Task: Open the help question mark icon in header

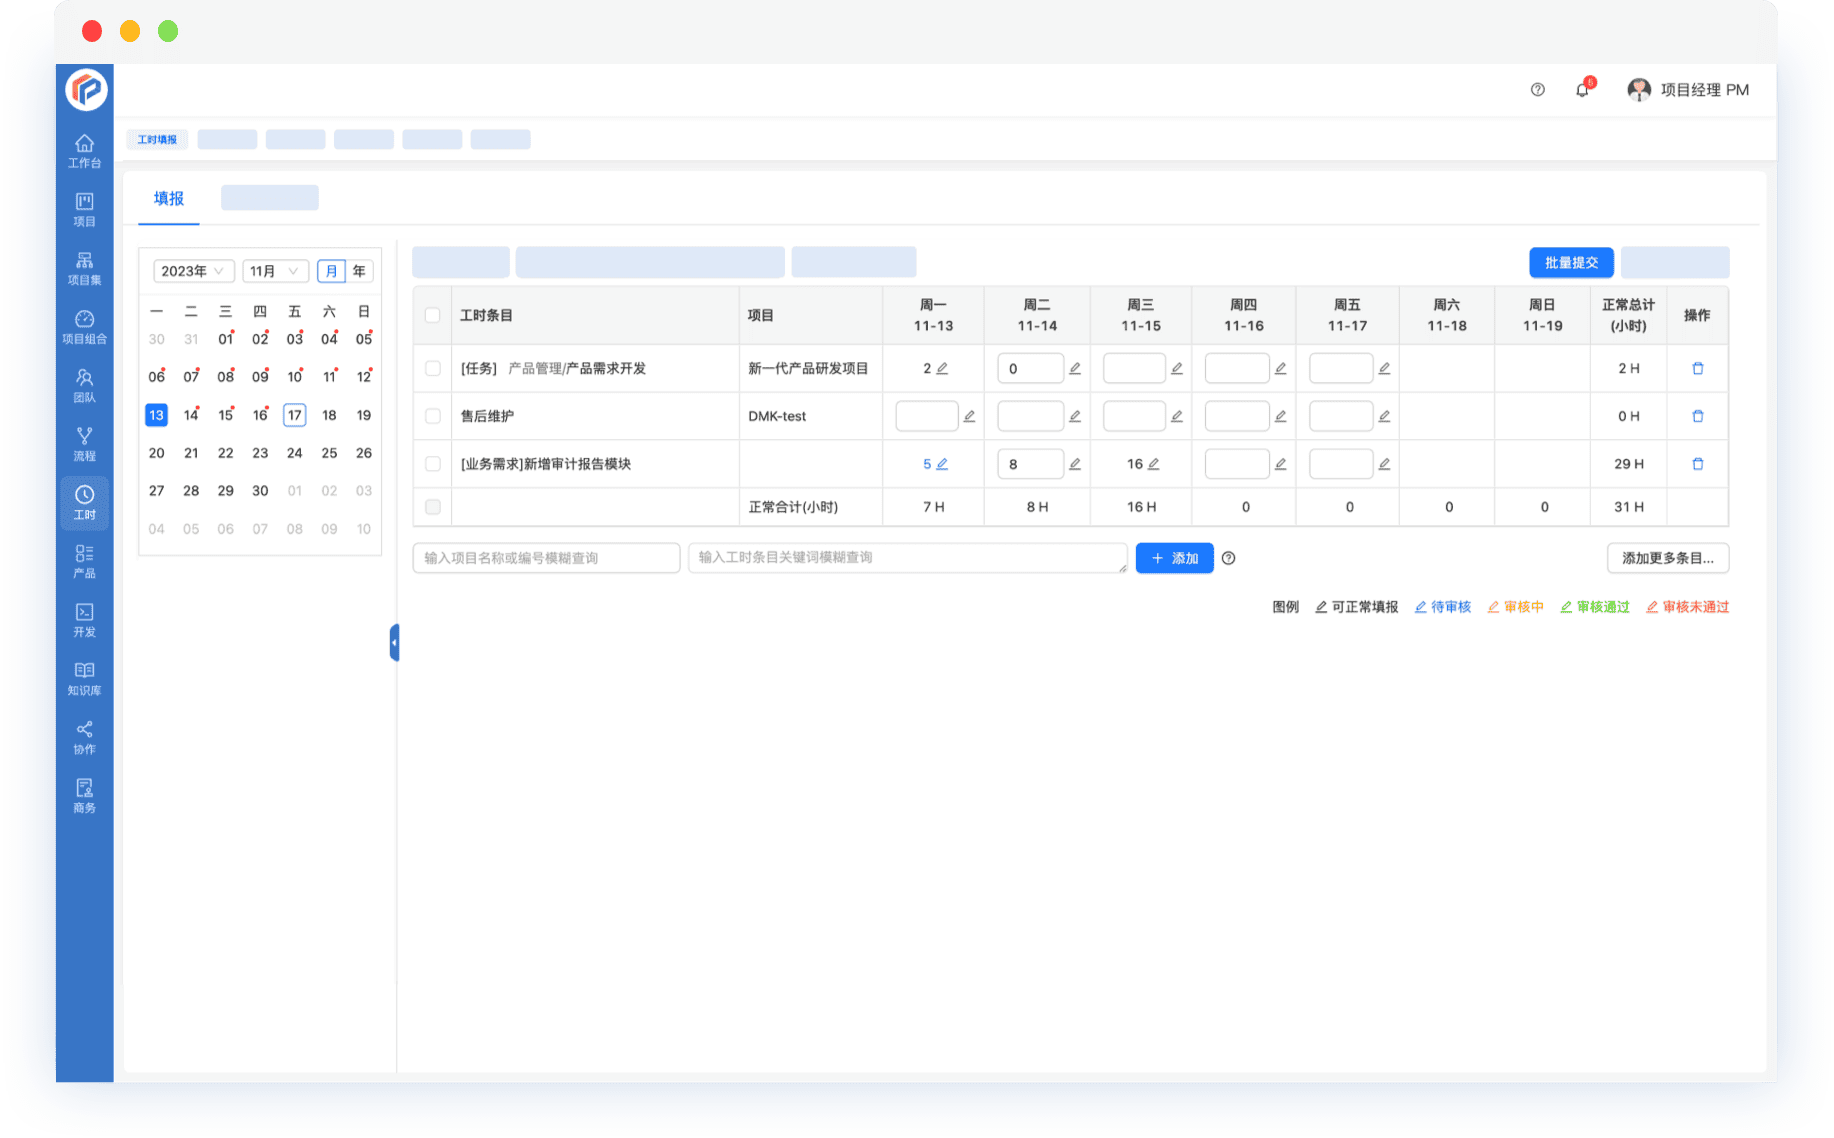Action: [1538, 90]
